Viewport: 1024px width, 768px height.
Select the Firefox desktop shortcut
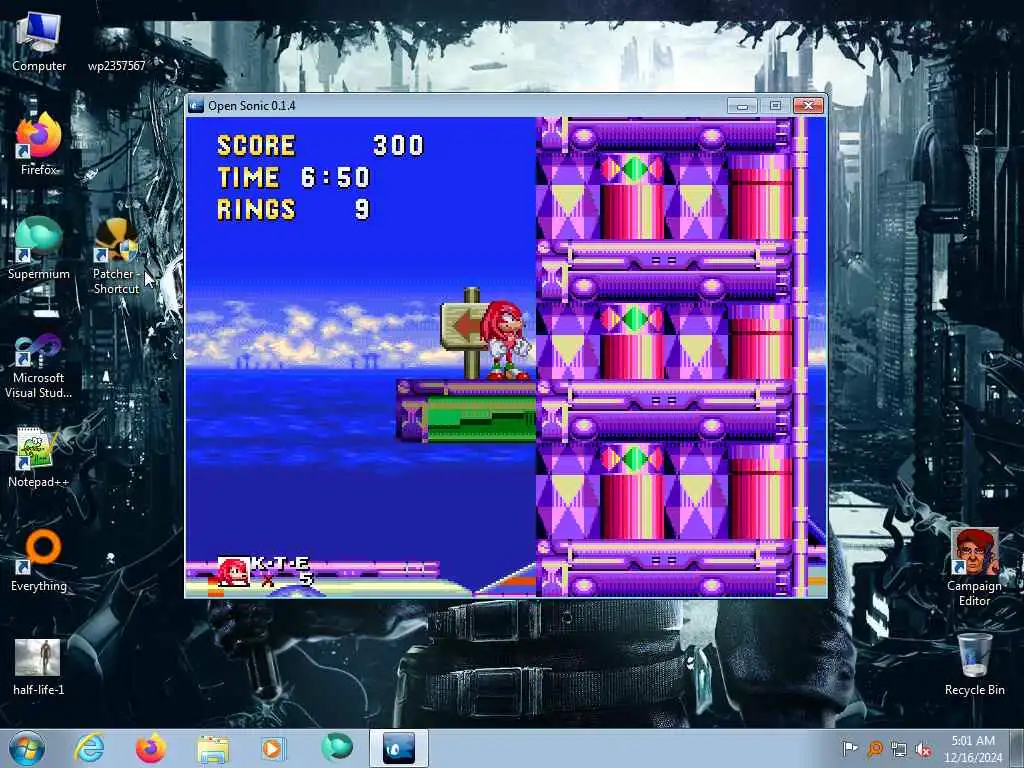pyautogui.click(x=39, y=144)
